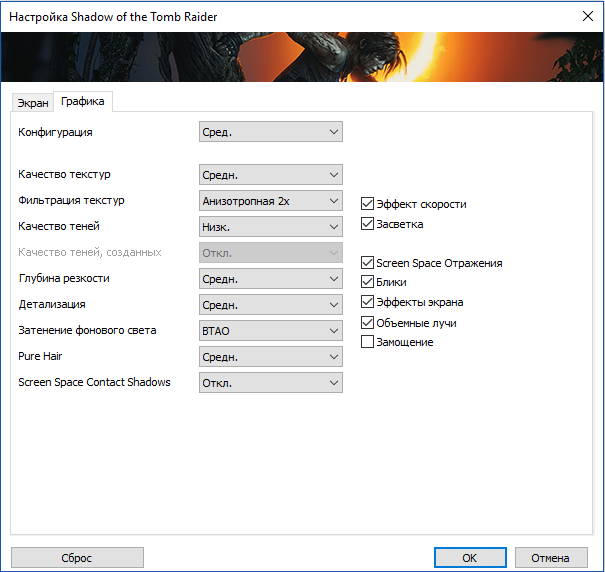Expand the Детализация dropdown

(271, 305)
